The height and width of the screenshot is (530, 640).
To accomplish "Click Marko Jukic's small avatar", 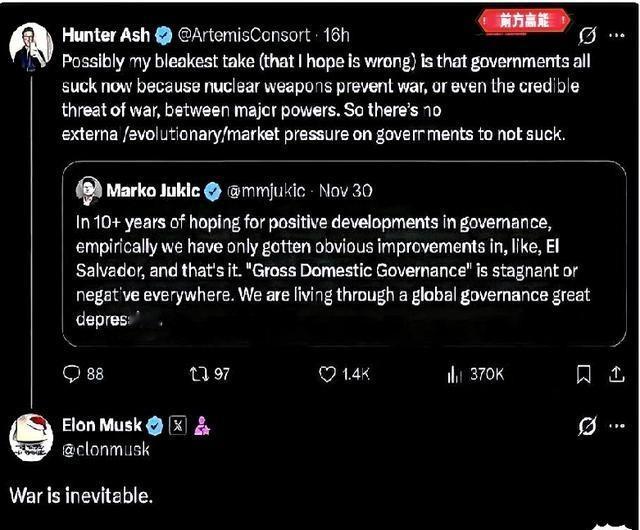I will (x=91, y=190).
